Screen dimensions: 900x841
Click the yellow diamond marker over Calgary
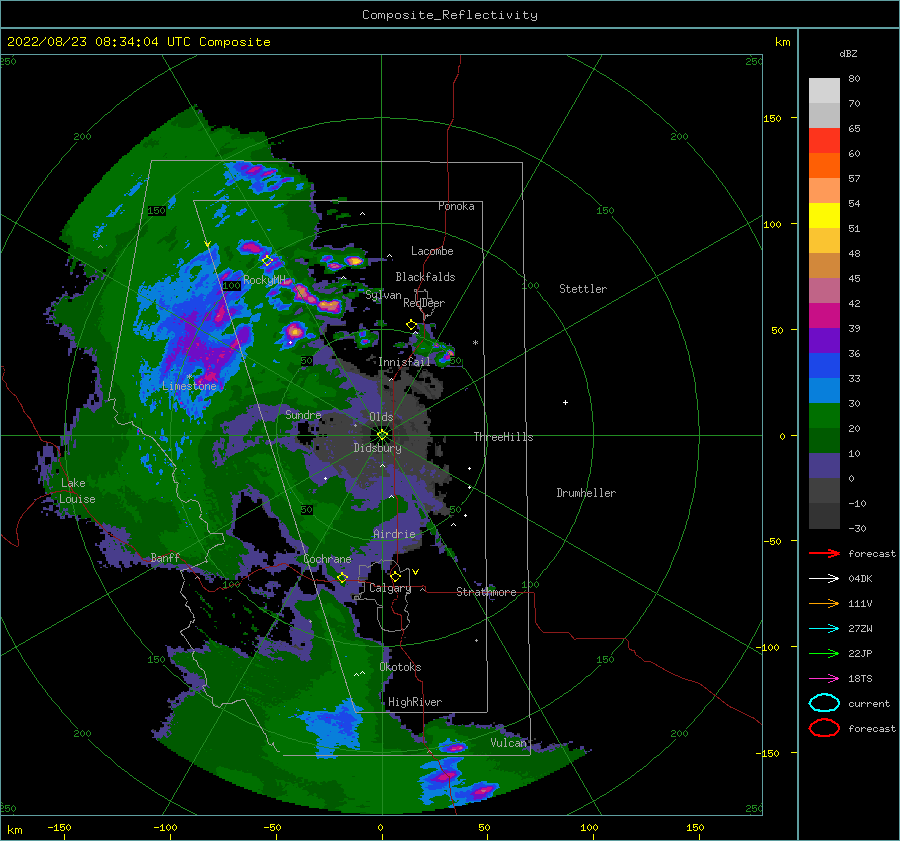tap(395, 576)
